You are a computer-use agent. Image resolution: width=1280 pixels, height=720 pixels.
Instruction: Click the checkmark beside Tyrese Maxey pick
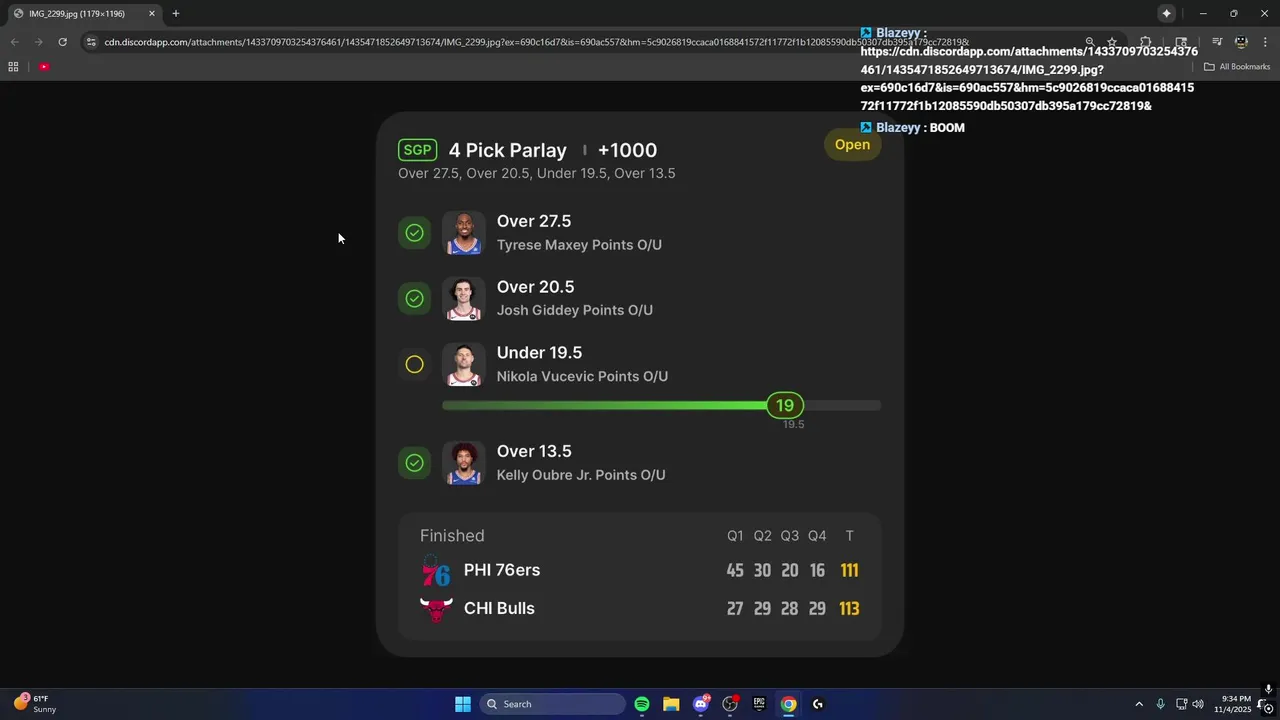tap(414, 233)
